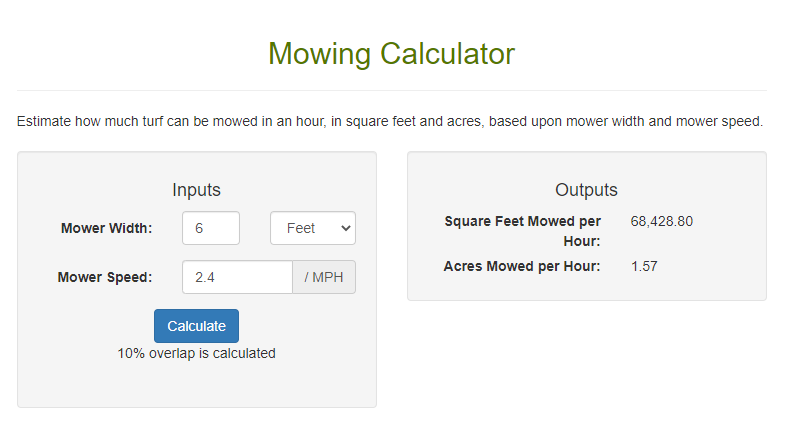Click the horizontal divider below the title
Image resolution: width=789 pixels, height=442 pixels.
391,91
